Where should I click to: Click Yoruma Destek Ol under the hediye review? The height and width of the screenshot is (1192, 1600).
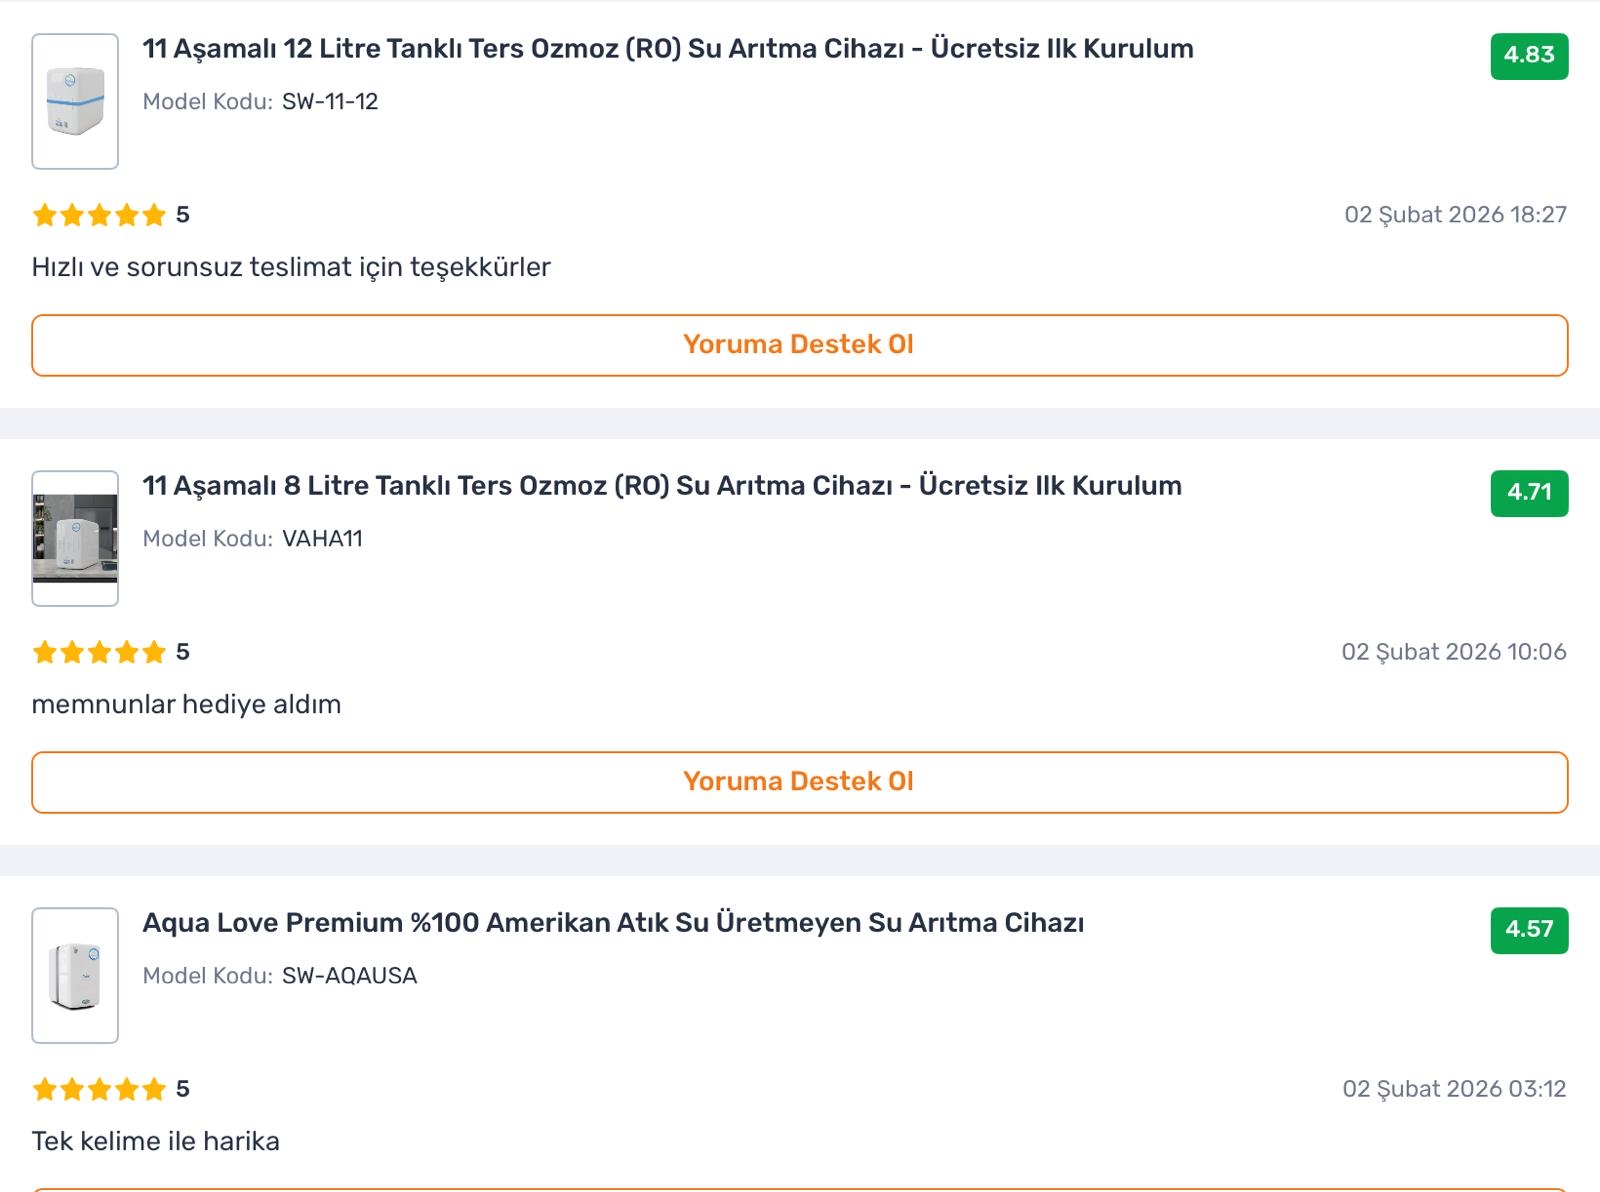click(x=799, y=782)
